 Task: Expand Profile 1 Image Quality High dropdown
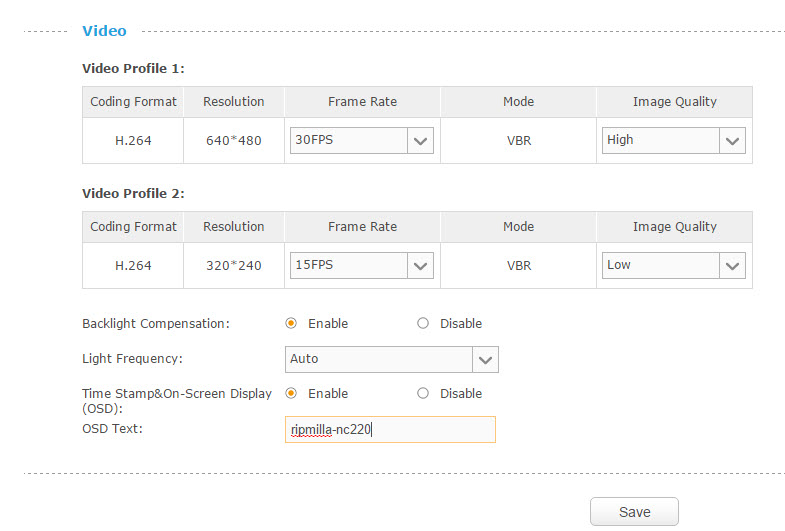673,141
